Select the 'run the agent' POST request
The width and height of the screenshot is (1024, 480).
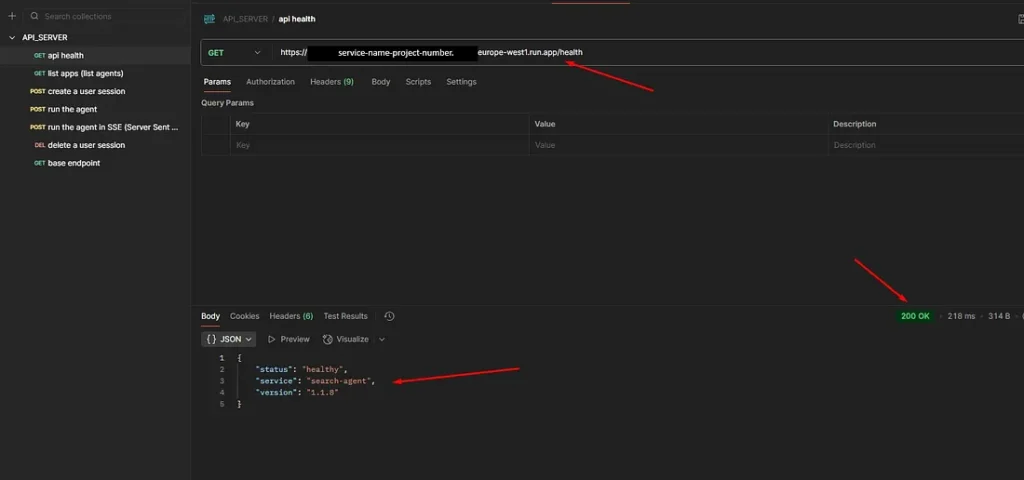click(x=72, y=109)
